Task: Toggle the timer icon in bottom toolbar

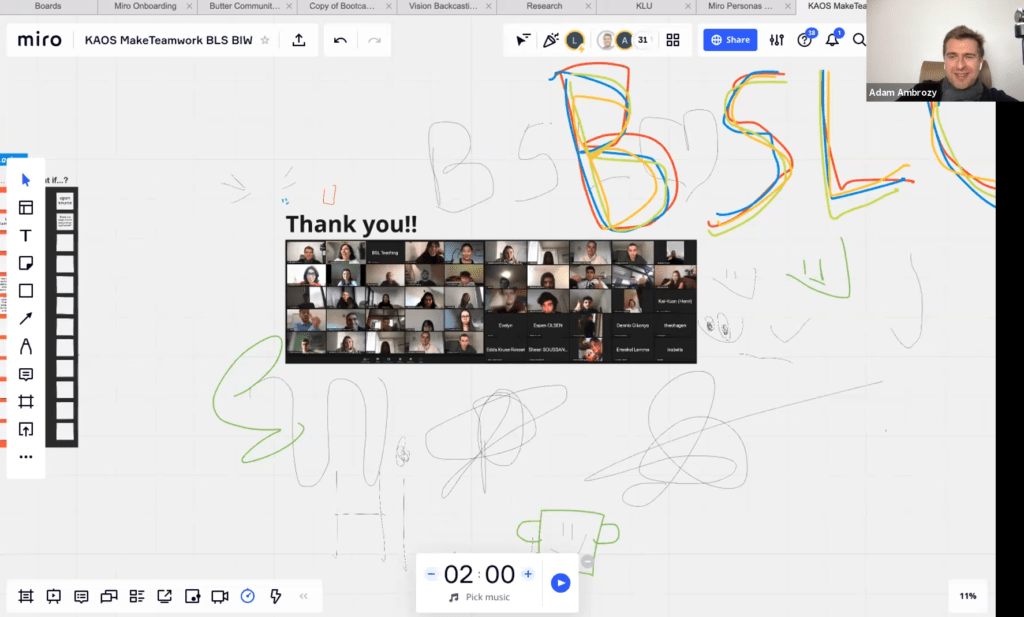Action: tap(247, 596)
